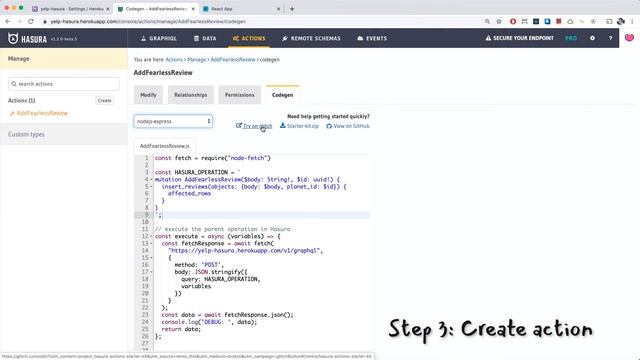This screenshot has width=640, height=360.
Task: Open the help question mark
Action: click(x=611, y=38)
